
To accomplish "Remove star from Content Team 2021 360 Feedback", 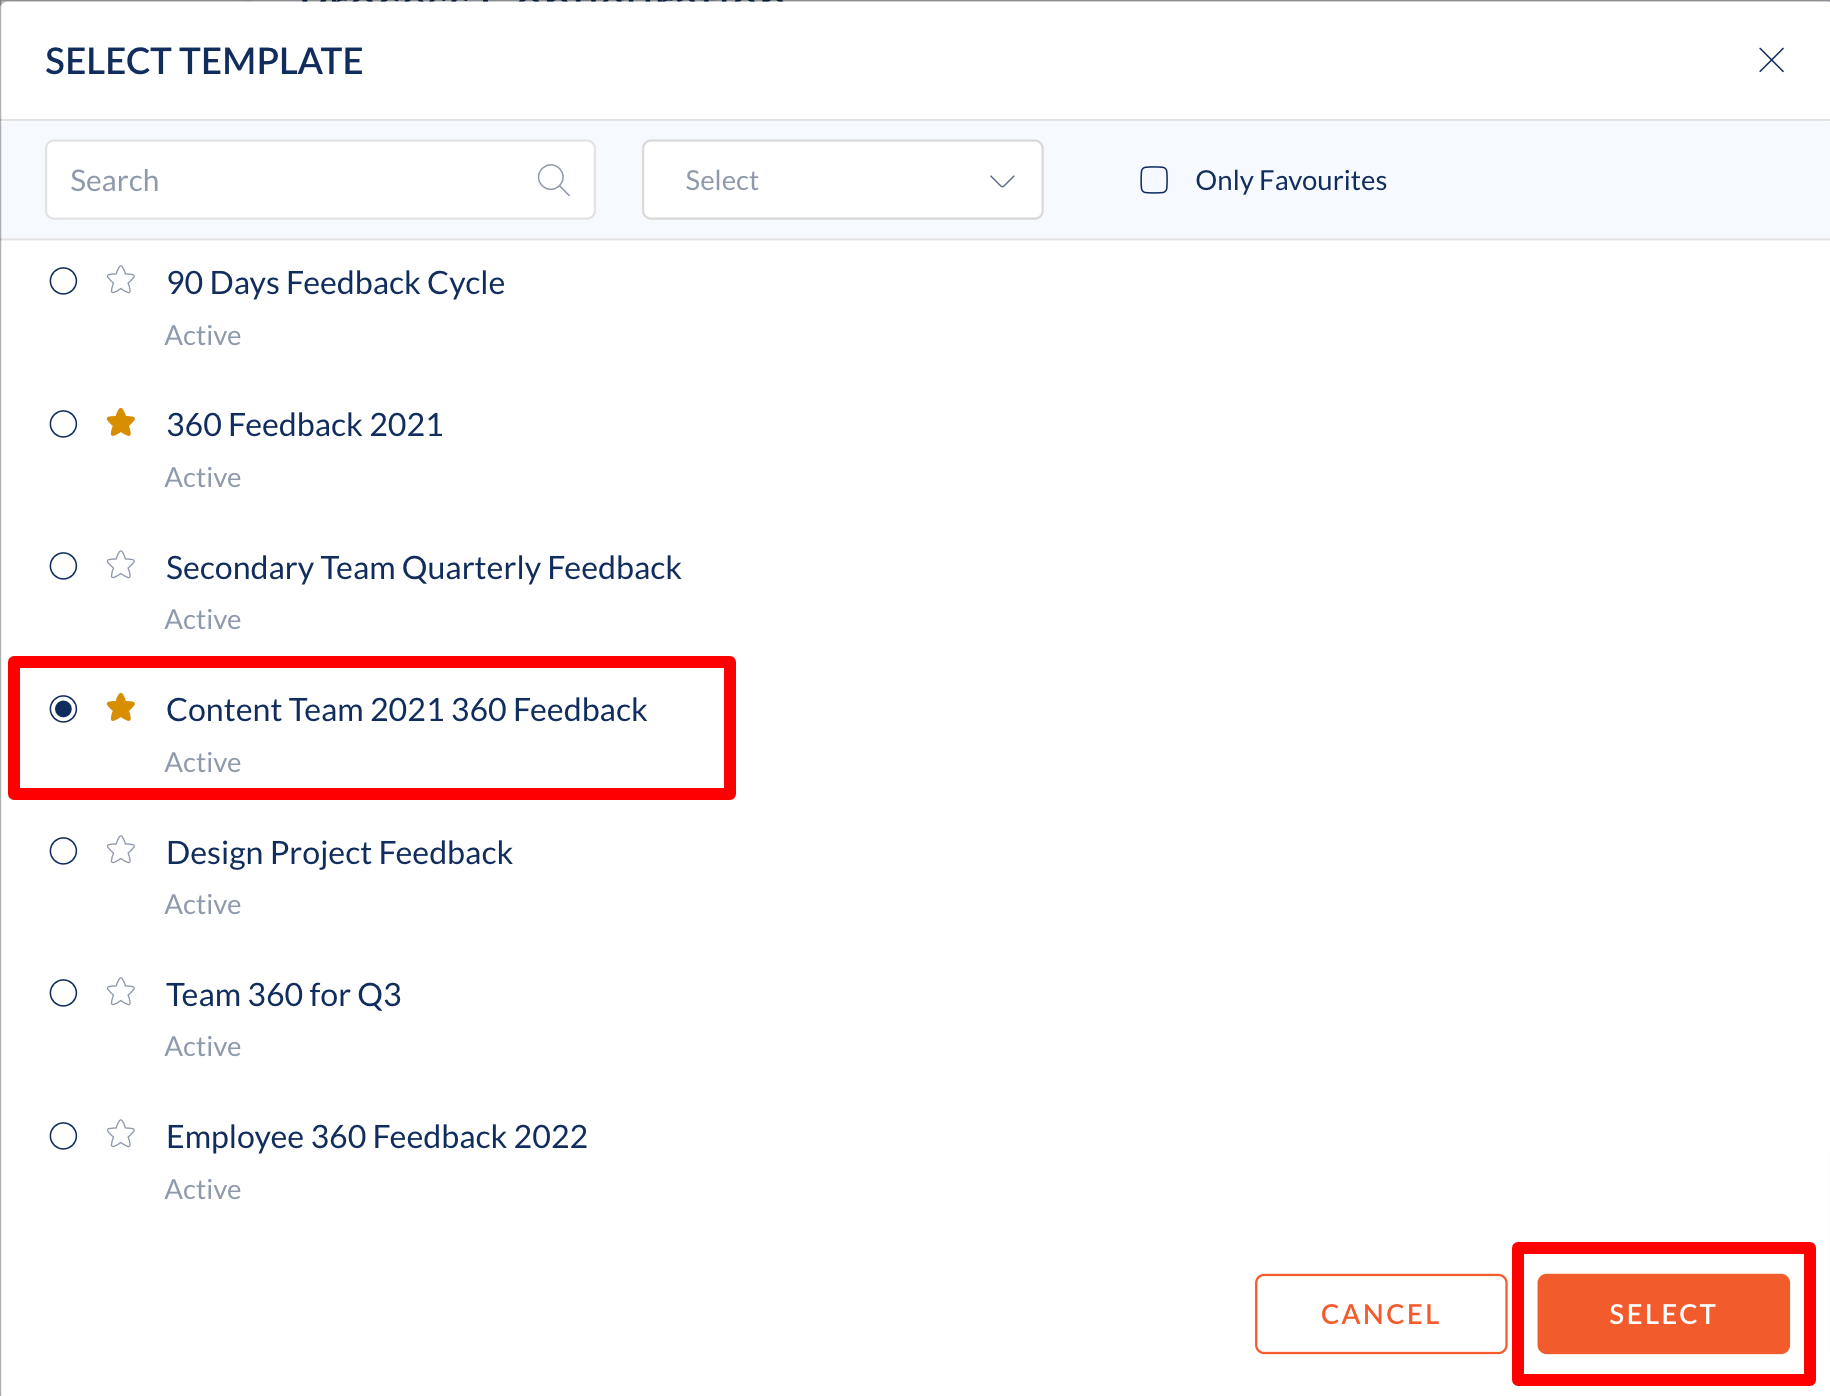I will [x=121, y=708].
